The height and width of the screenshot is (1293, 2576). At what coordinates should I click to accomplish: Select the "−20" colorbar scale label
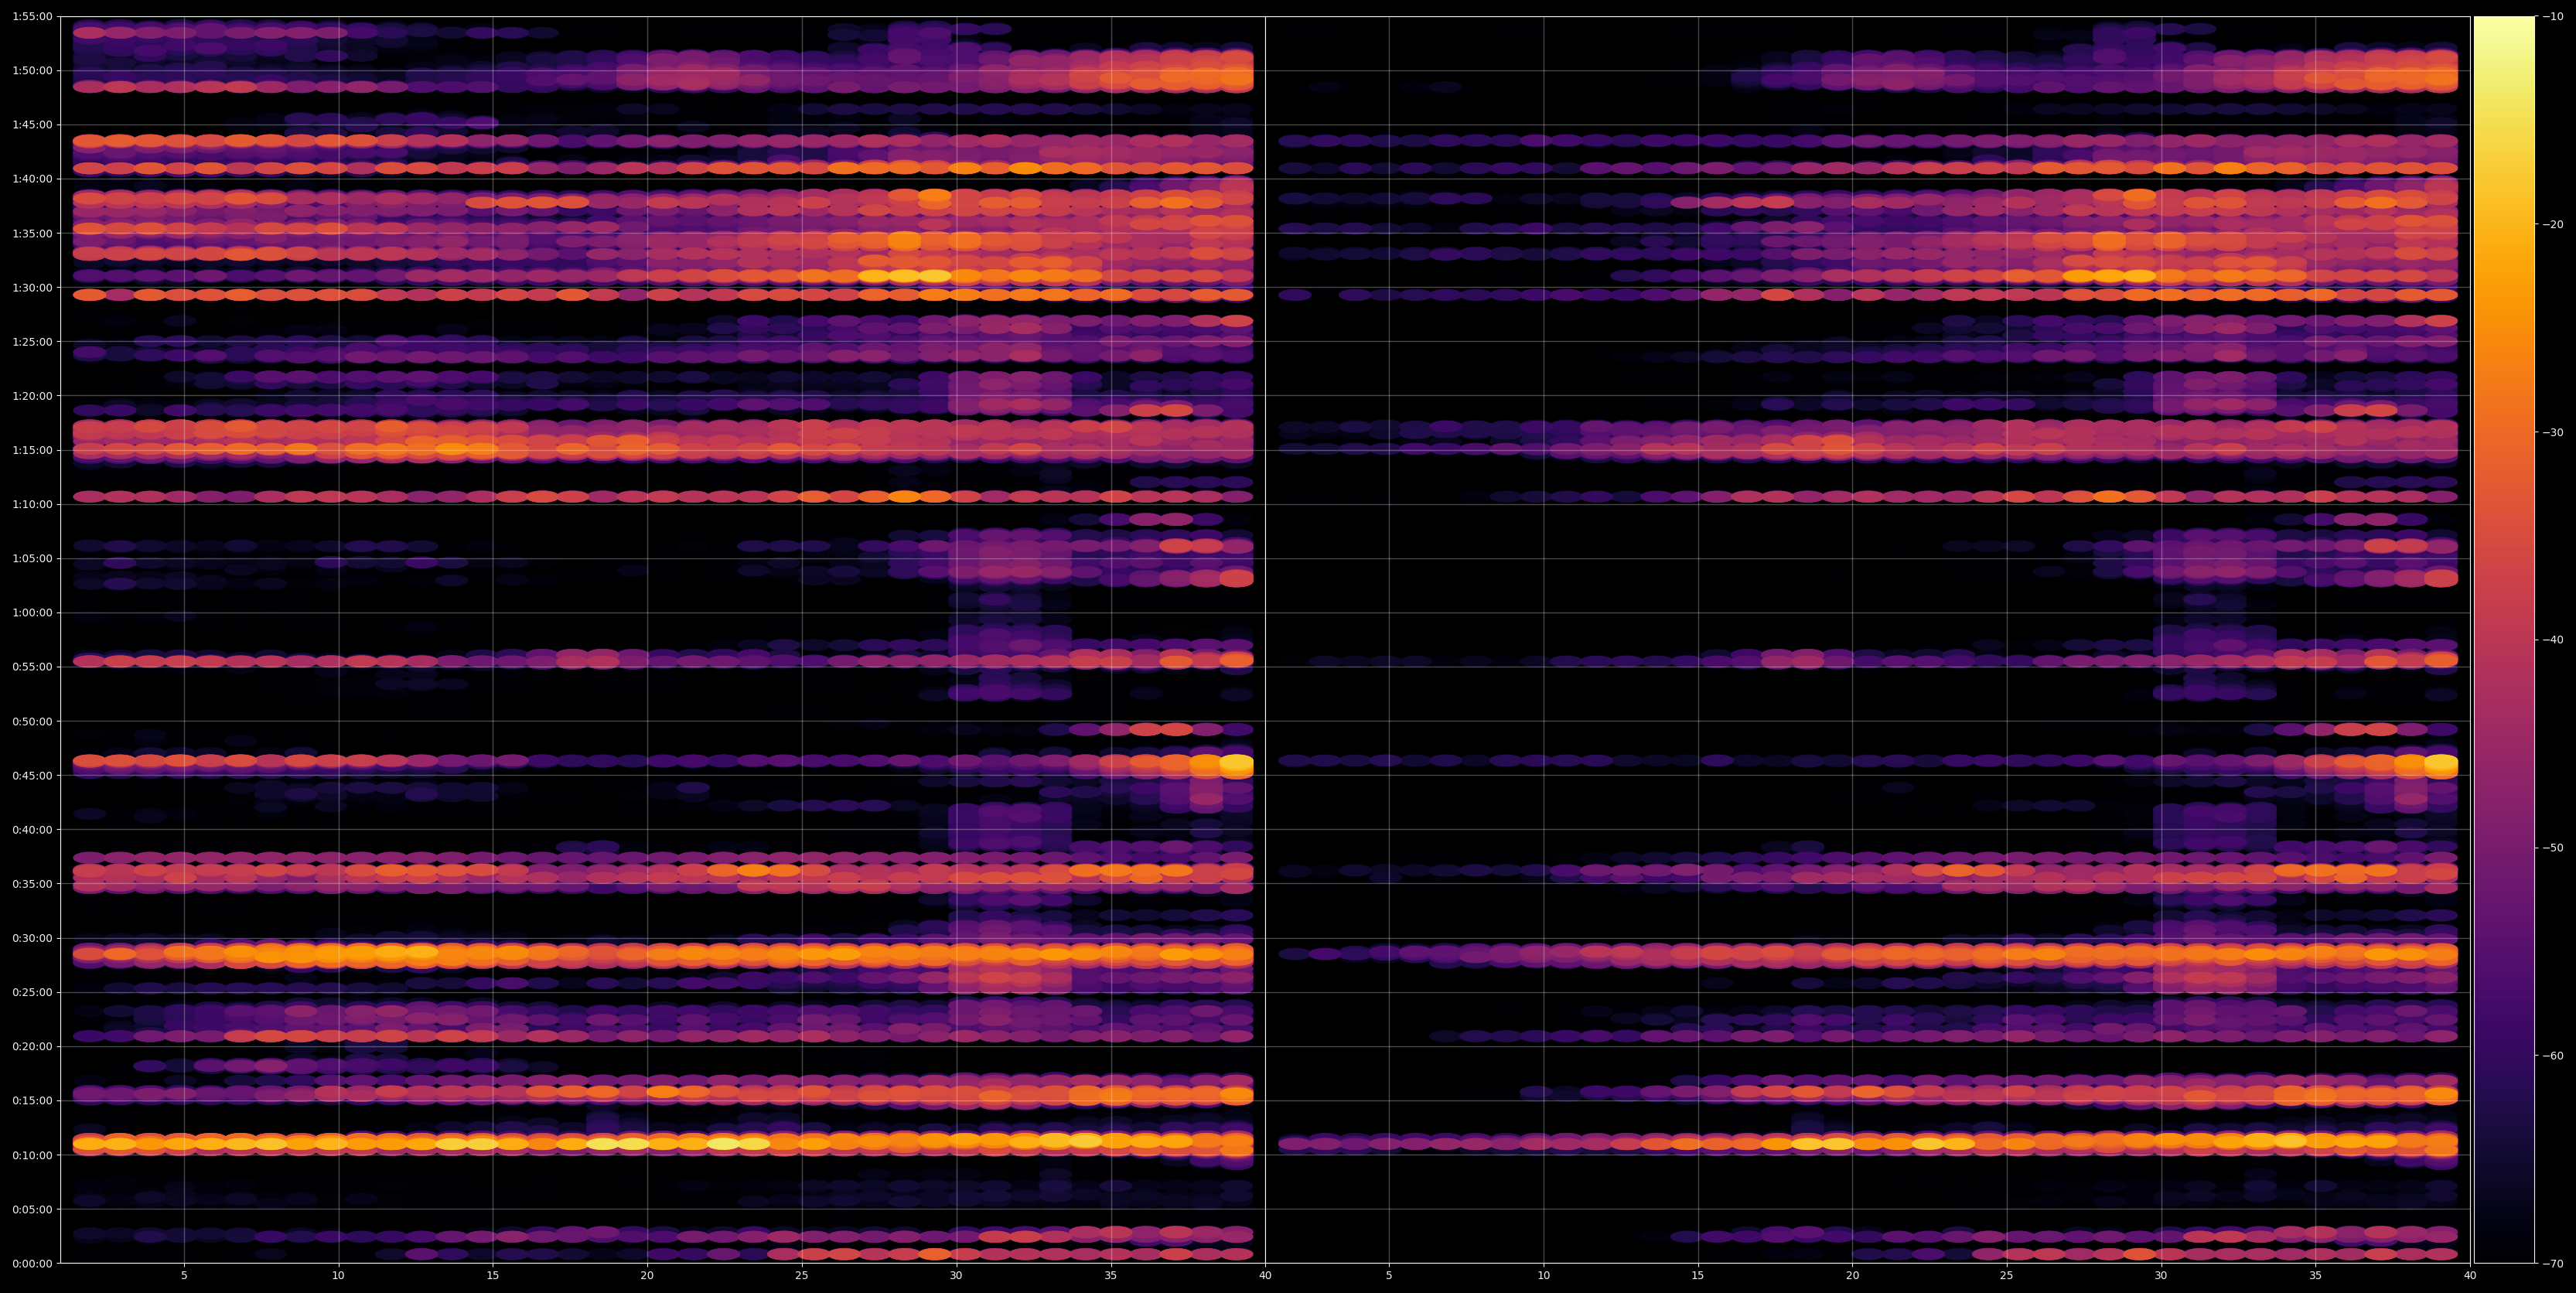point(2551,224)
